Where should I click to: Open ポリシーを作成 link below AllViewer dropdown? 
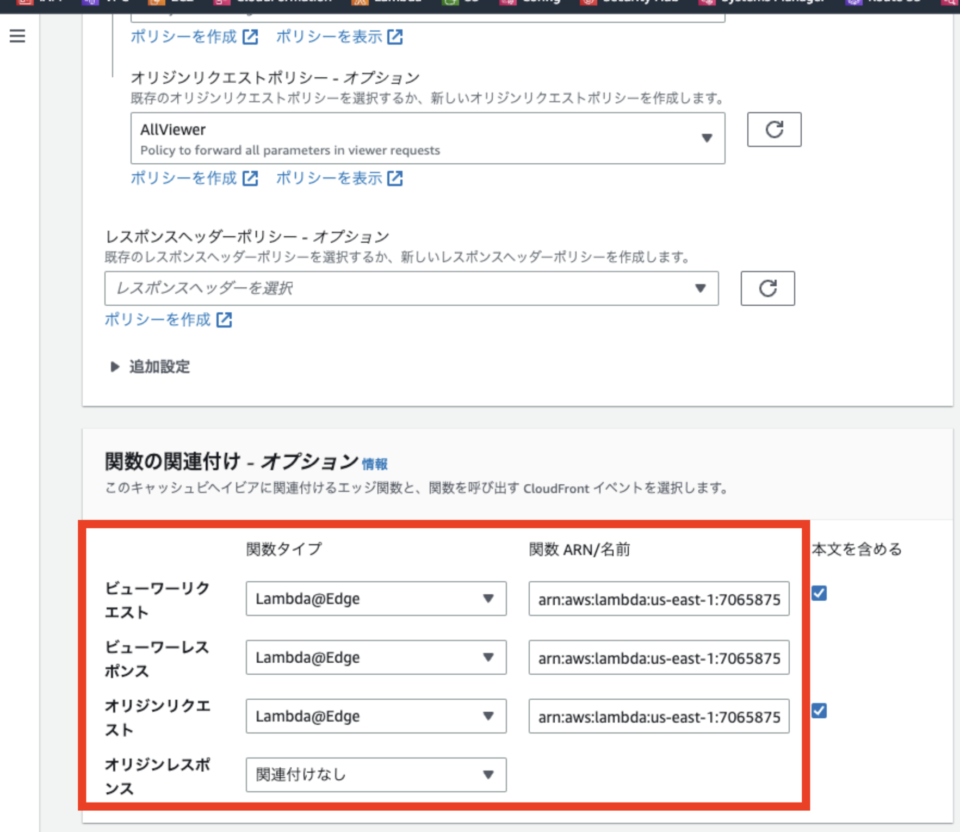(194, 178)
